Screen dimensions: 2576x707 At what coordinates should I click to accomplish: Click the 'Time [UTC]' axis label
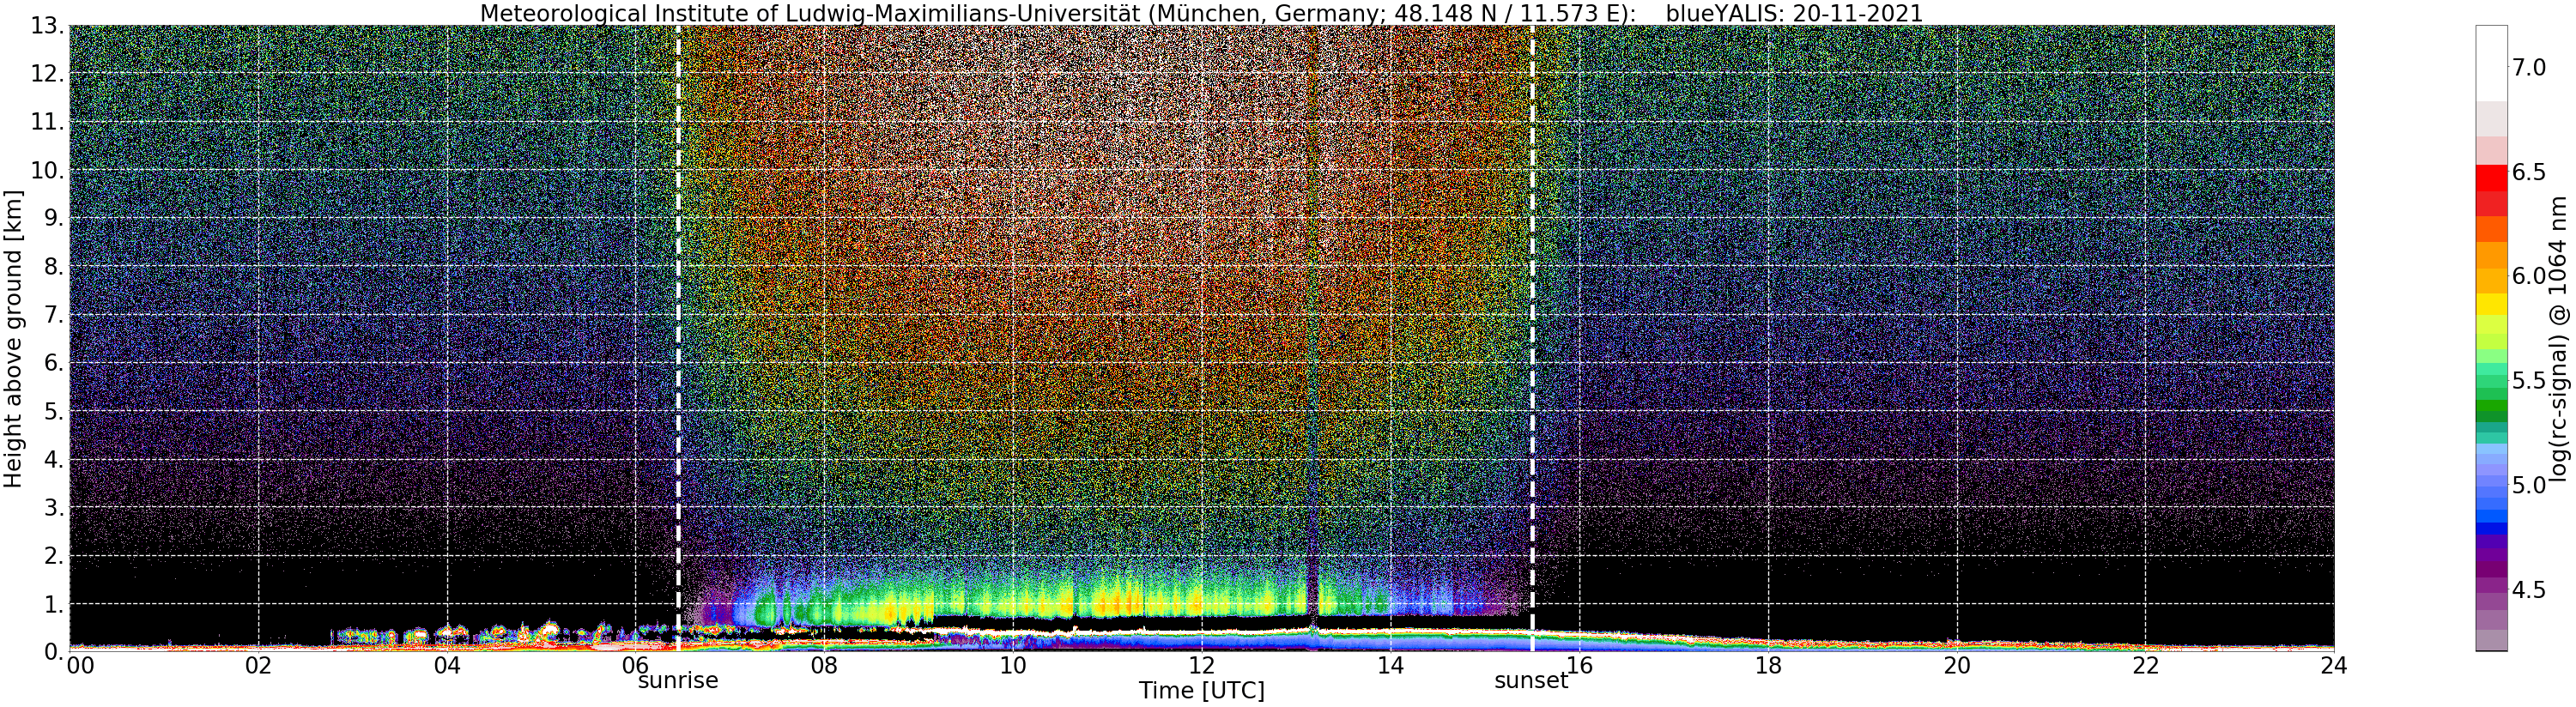(1201, 691)
